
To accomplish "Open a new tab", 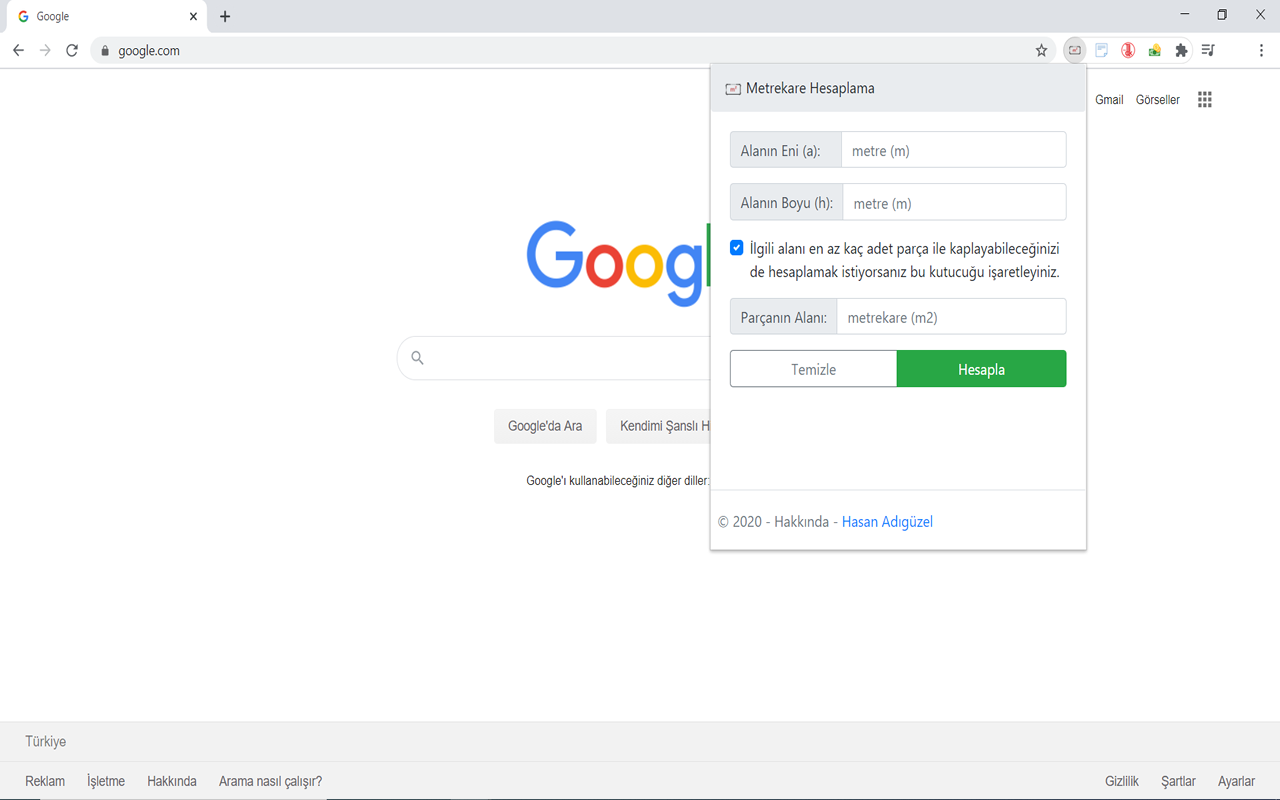I will (x=225, y=16).
